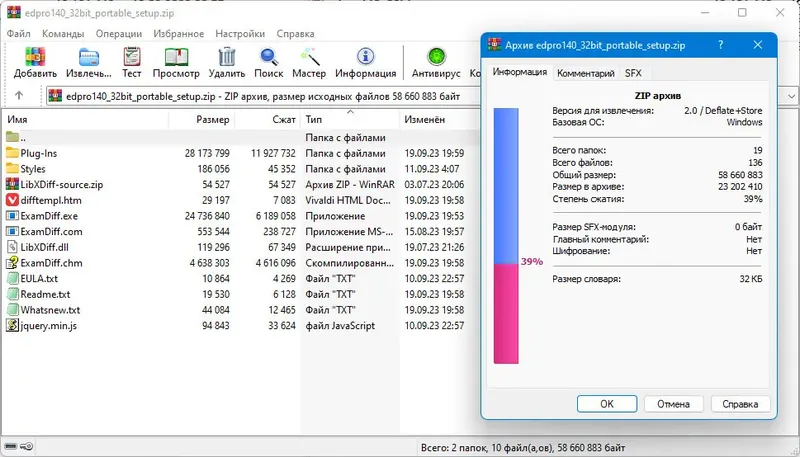The image size is (800, 457).
Task: Click the Whatsnew.txt file icon
Action: click(x=12, y=310)
